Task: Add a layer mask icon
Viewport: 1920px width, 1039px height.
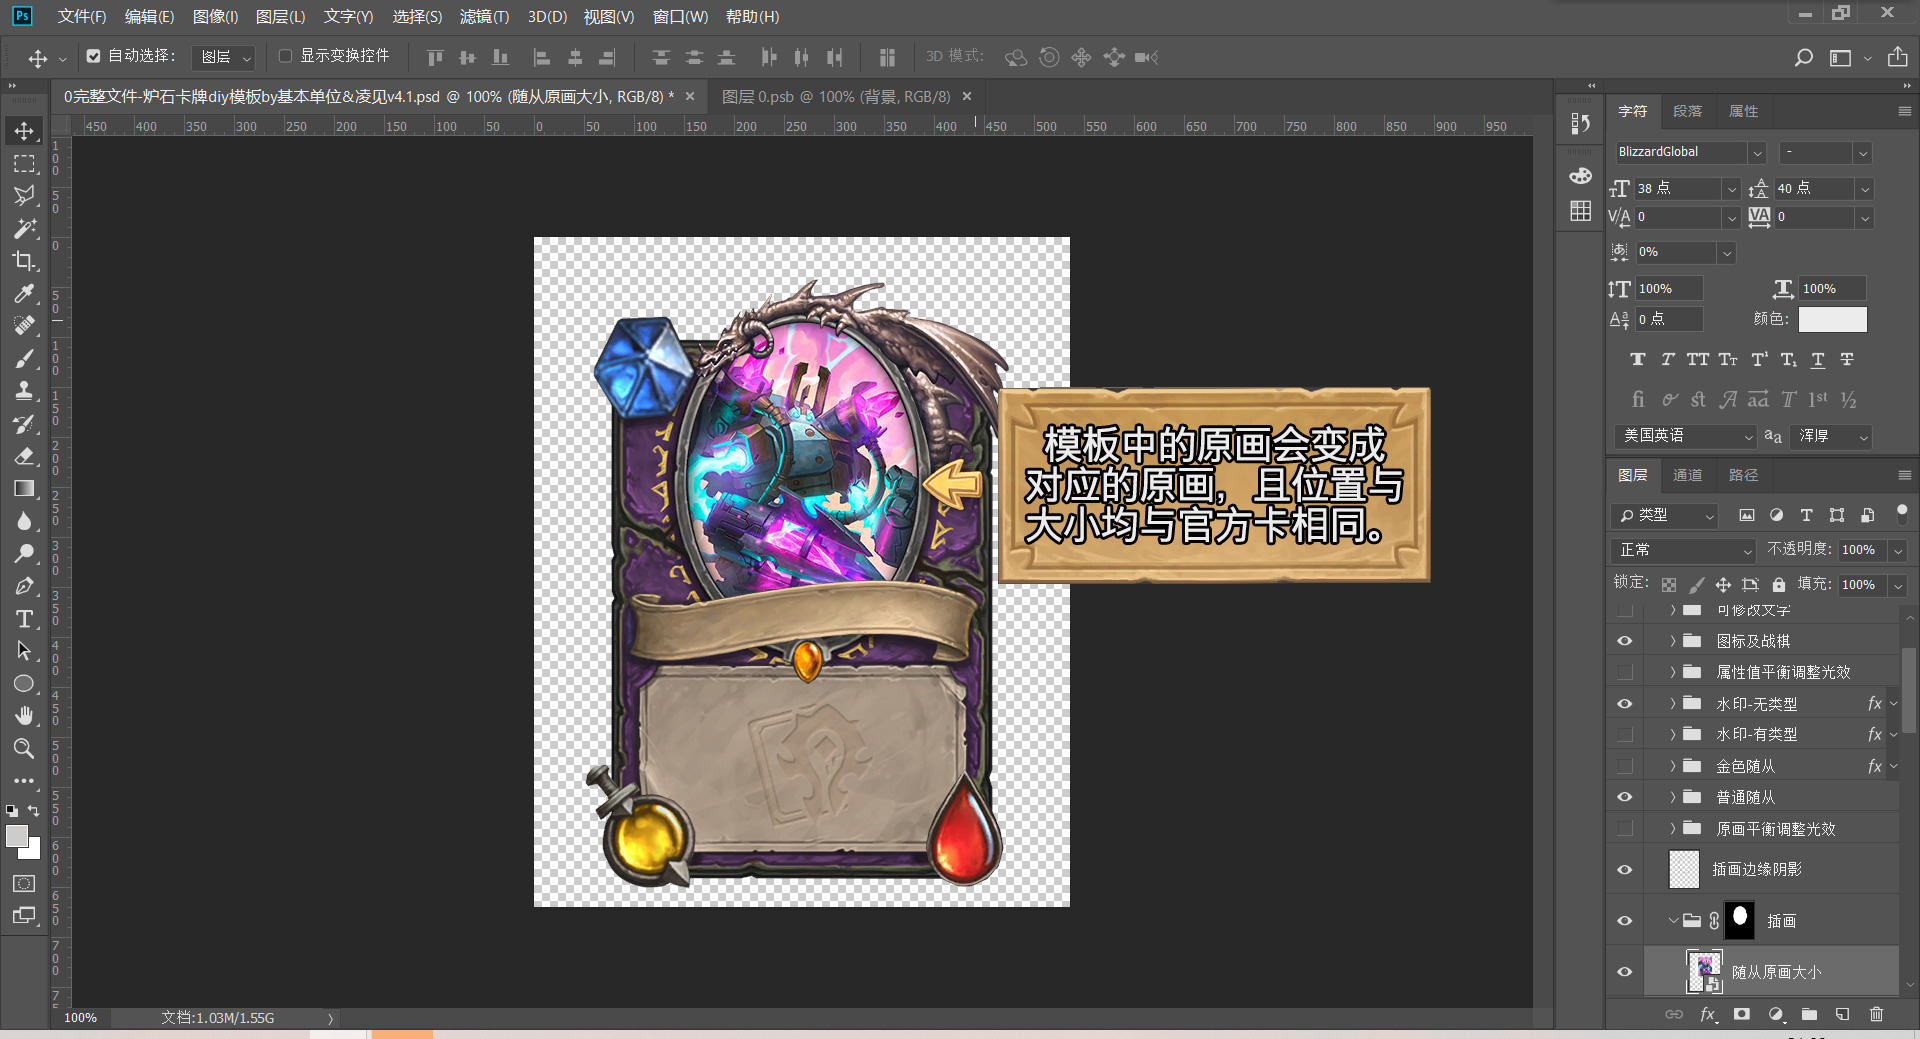Action: (1742, 1014)
